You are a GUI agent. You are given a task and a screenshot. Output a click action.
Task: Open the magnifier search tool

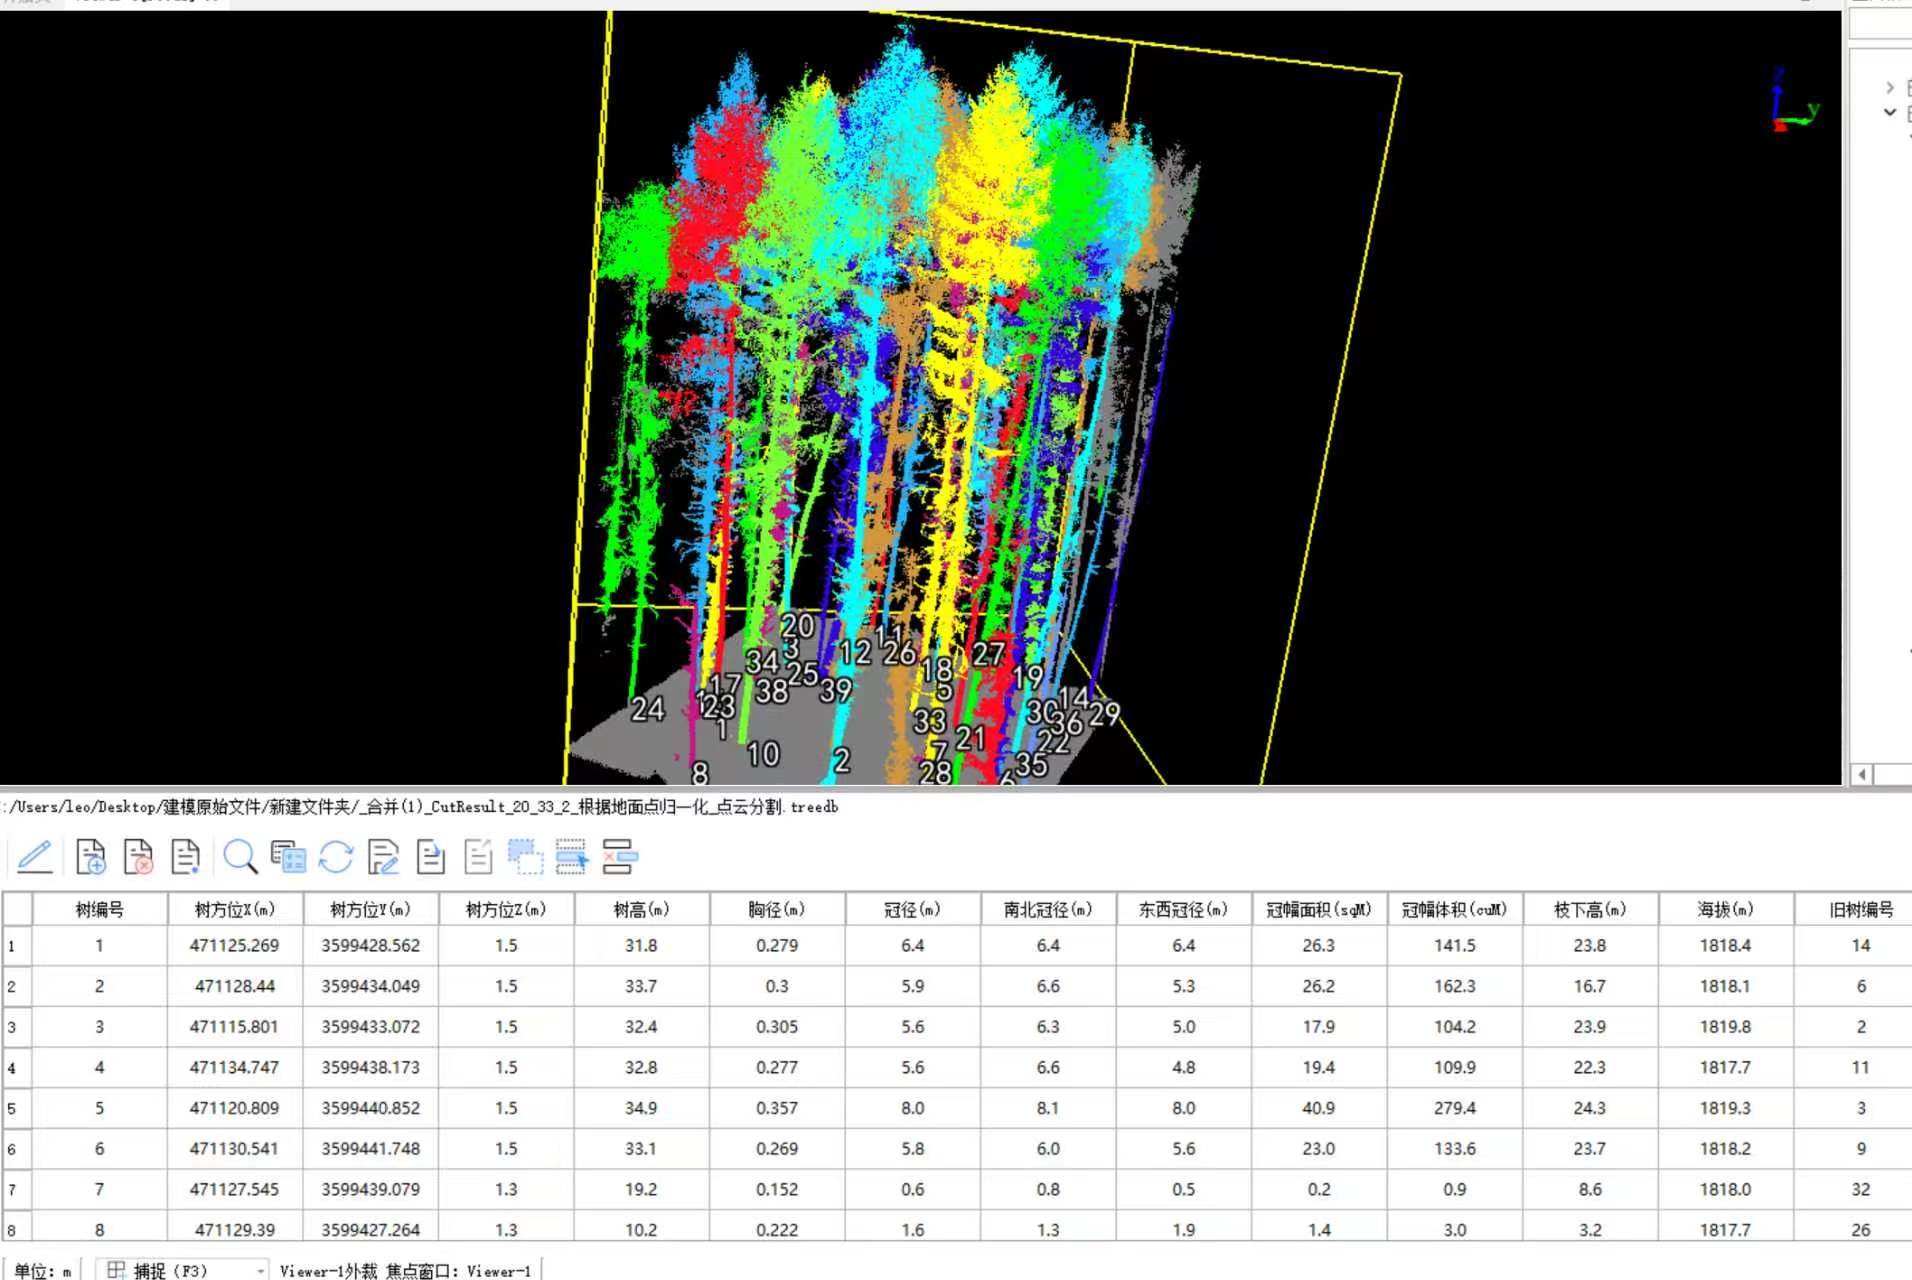click(240, 857)
